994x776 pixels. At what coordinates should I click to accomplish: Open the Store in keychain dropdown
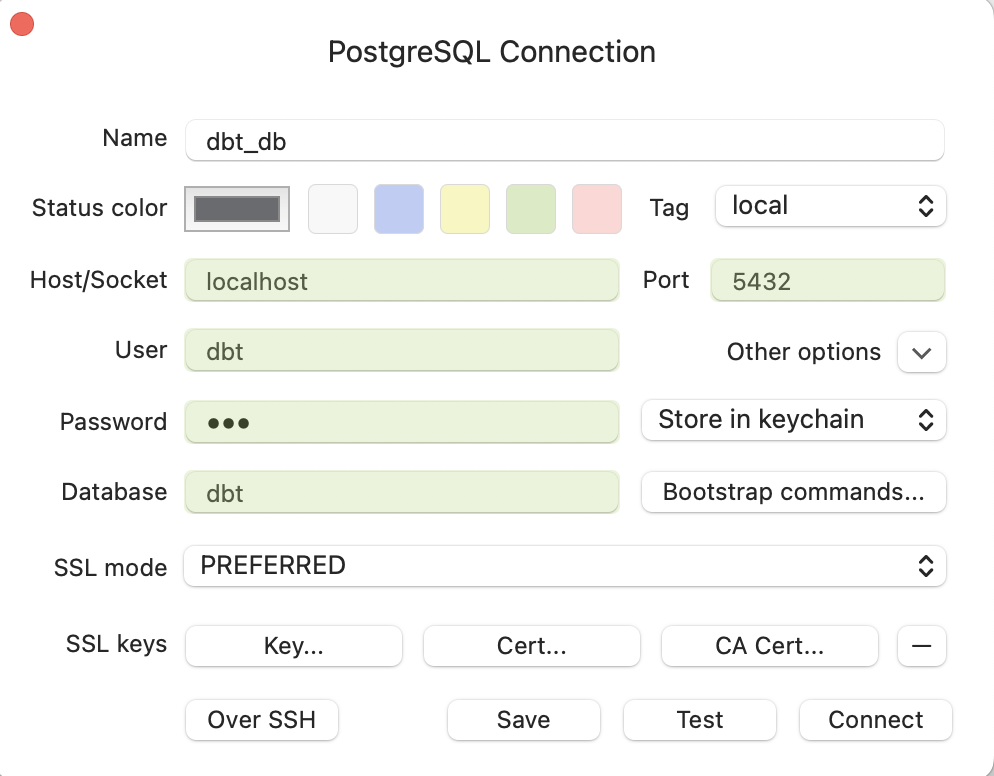(x=793, y=420)
